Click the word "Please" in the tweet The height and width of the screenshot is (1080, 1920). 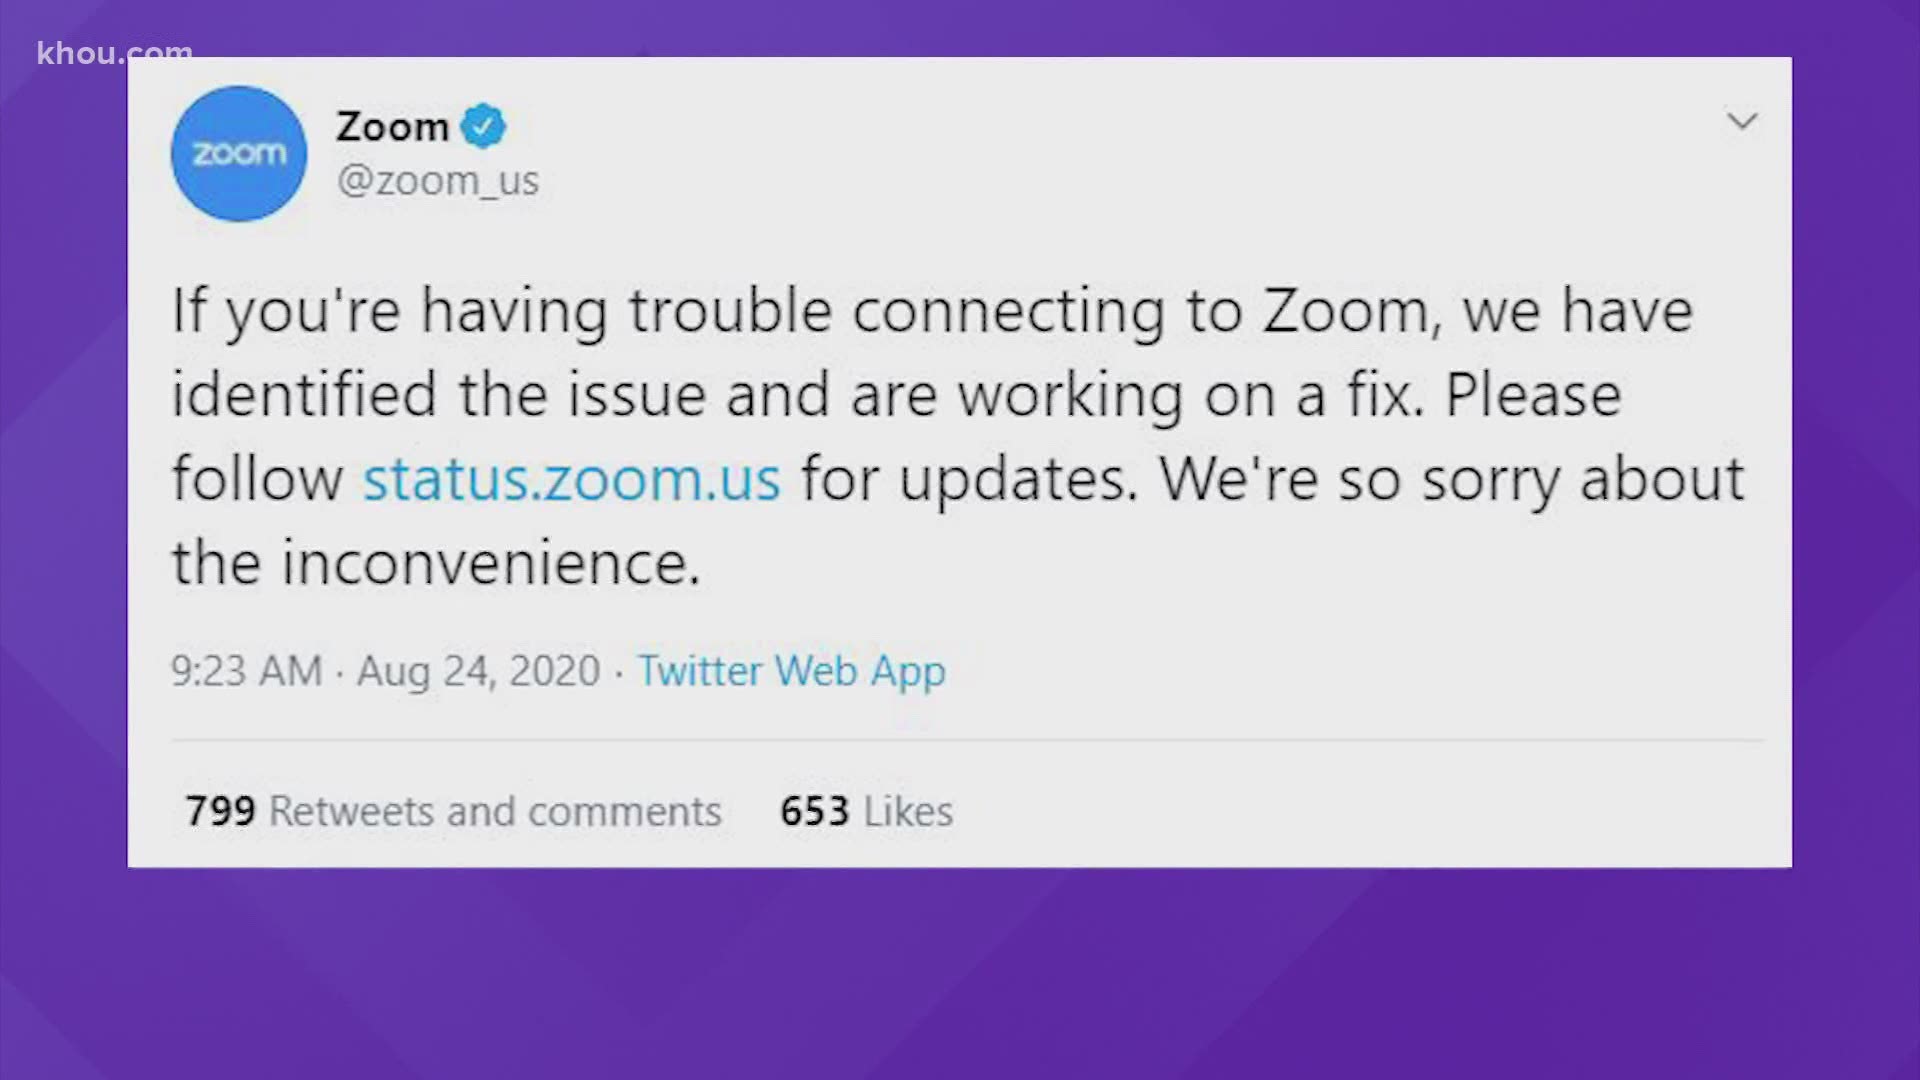tap(1532, 395)
